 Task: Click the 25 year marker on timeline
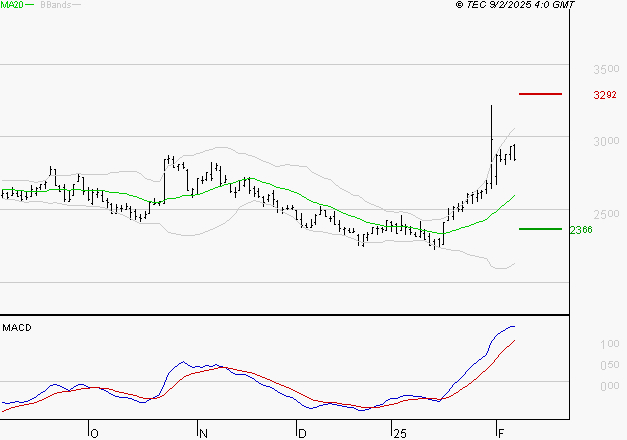[x=400, y=434]
